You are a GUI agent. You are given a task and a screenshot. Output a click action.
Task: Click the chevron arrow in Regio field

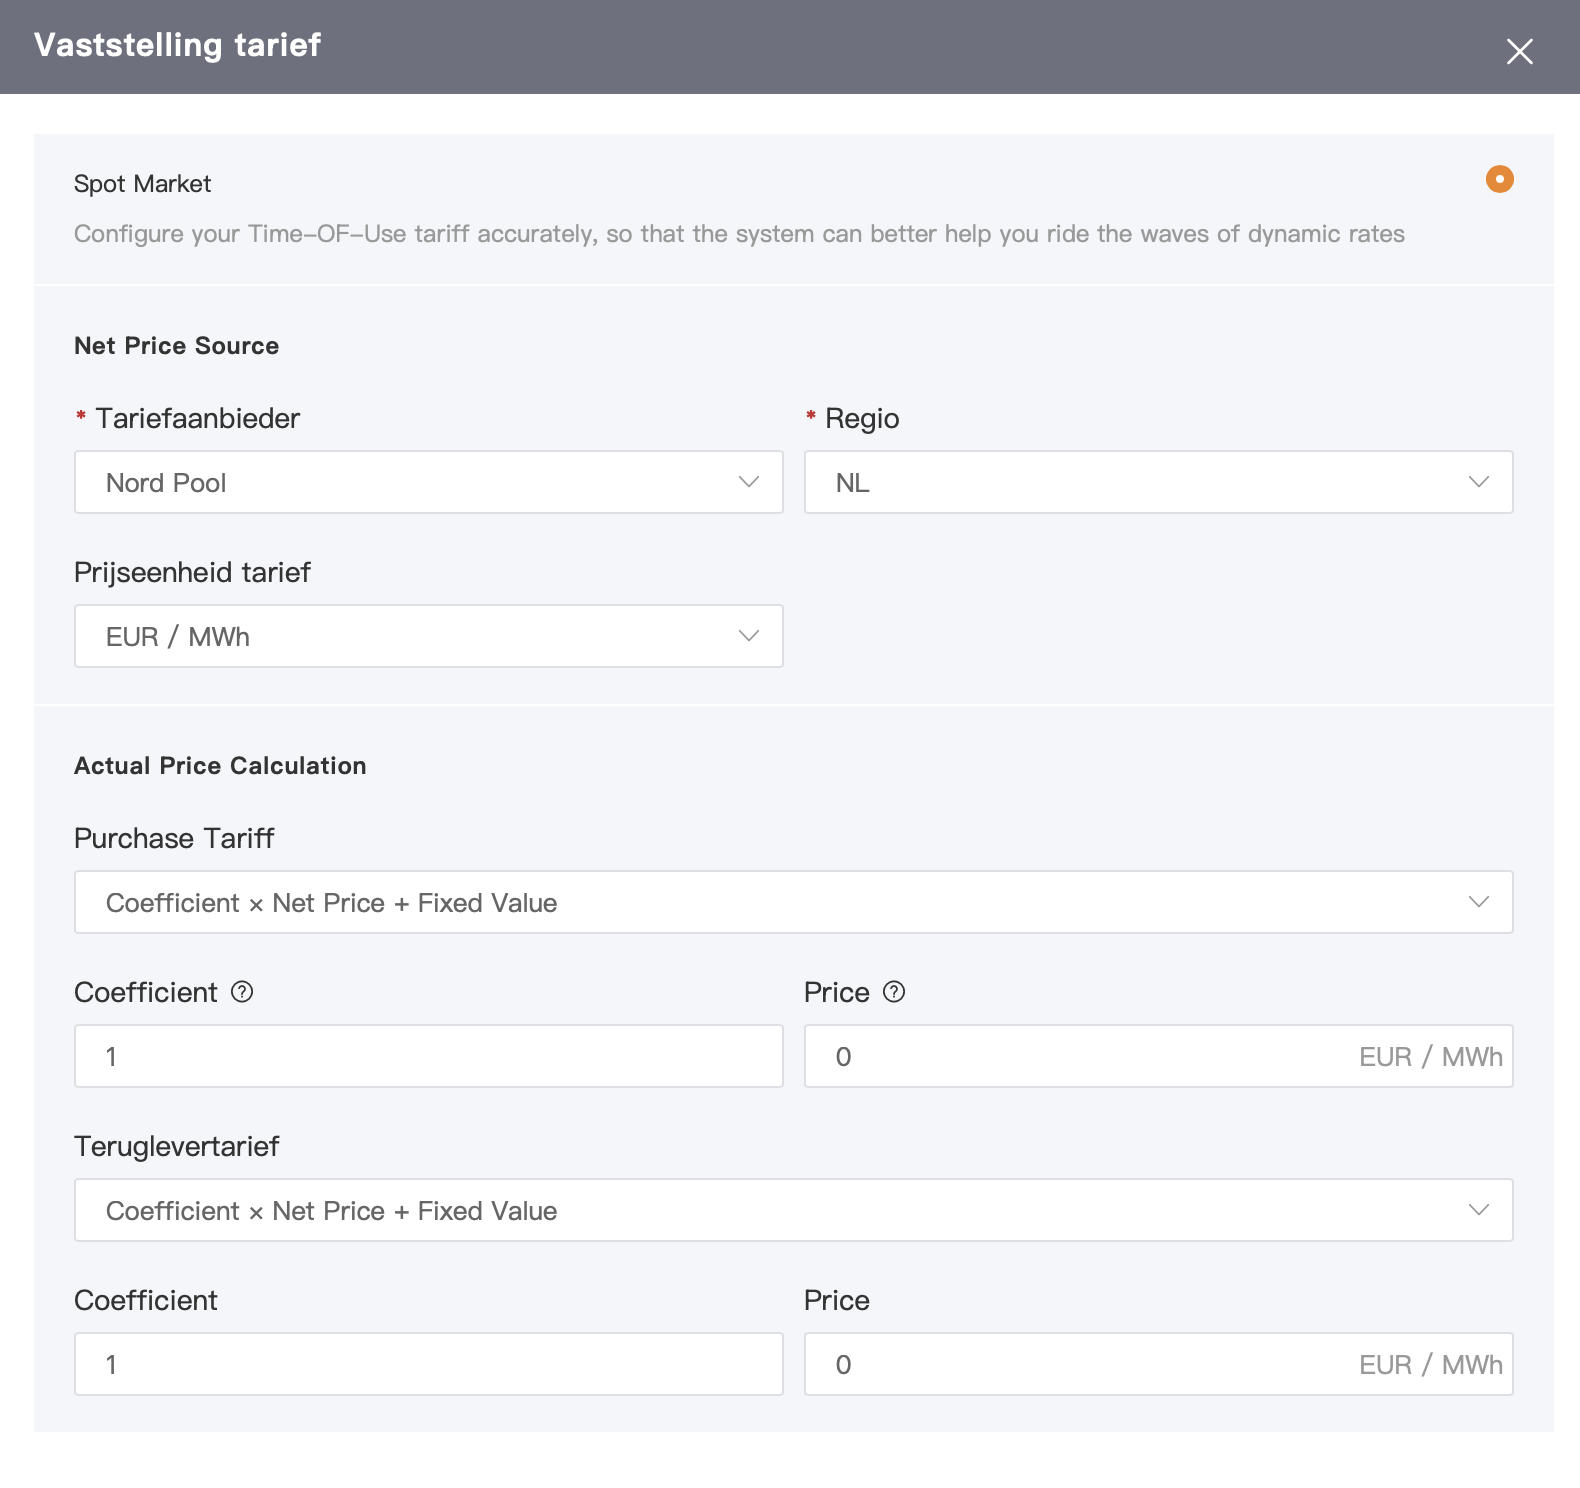click(x=1479, y=482)
